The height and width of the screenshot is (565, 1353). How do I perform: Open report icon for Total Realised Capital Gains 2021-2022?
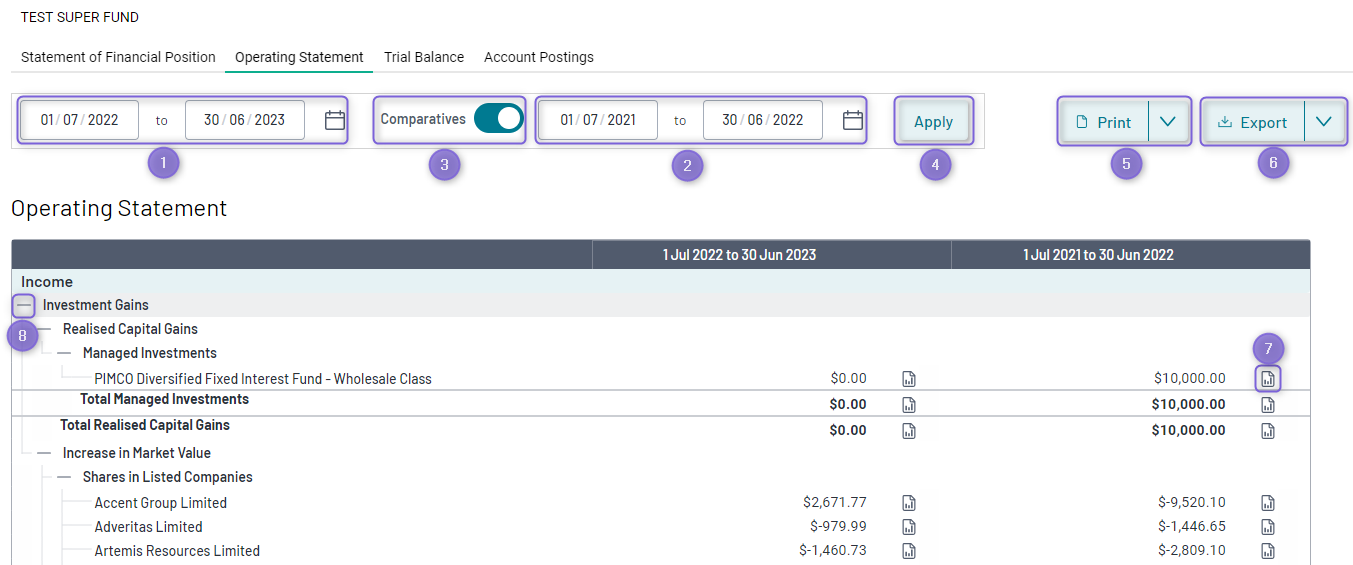click(1268, 431)
